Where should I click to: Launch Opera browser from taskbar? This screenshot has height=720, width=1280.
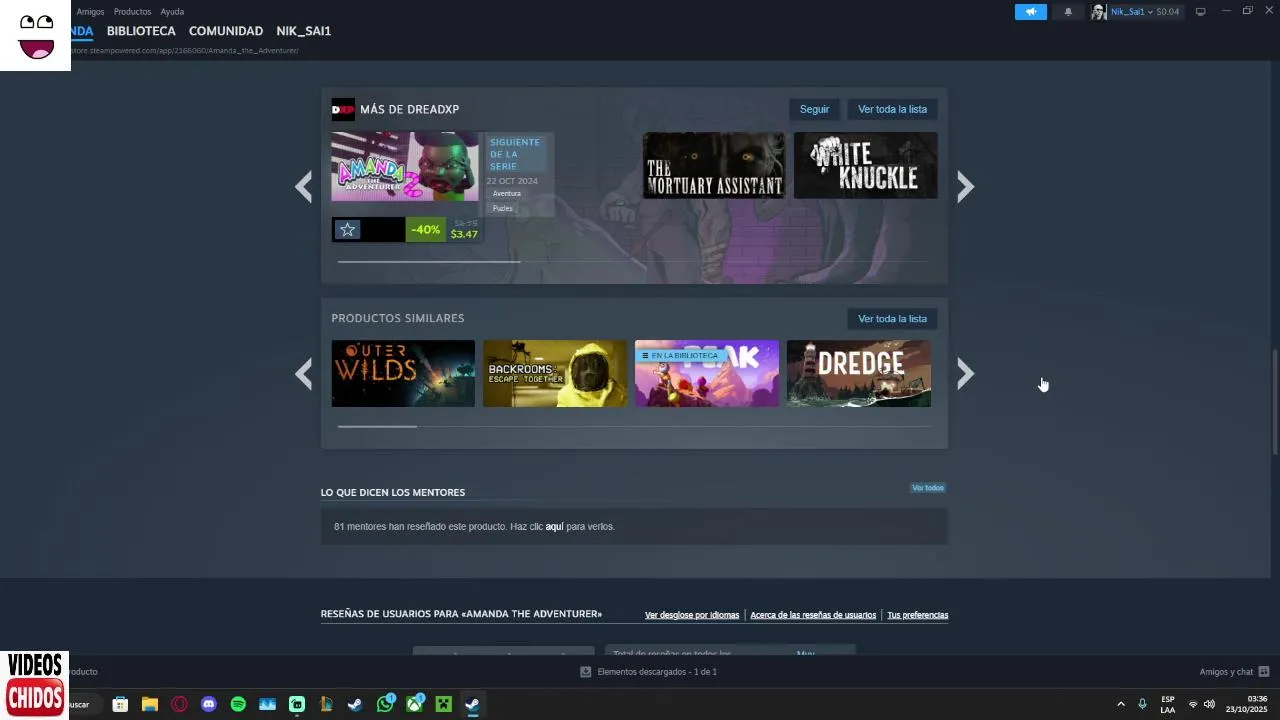tap(179, 704)
